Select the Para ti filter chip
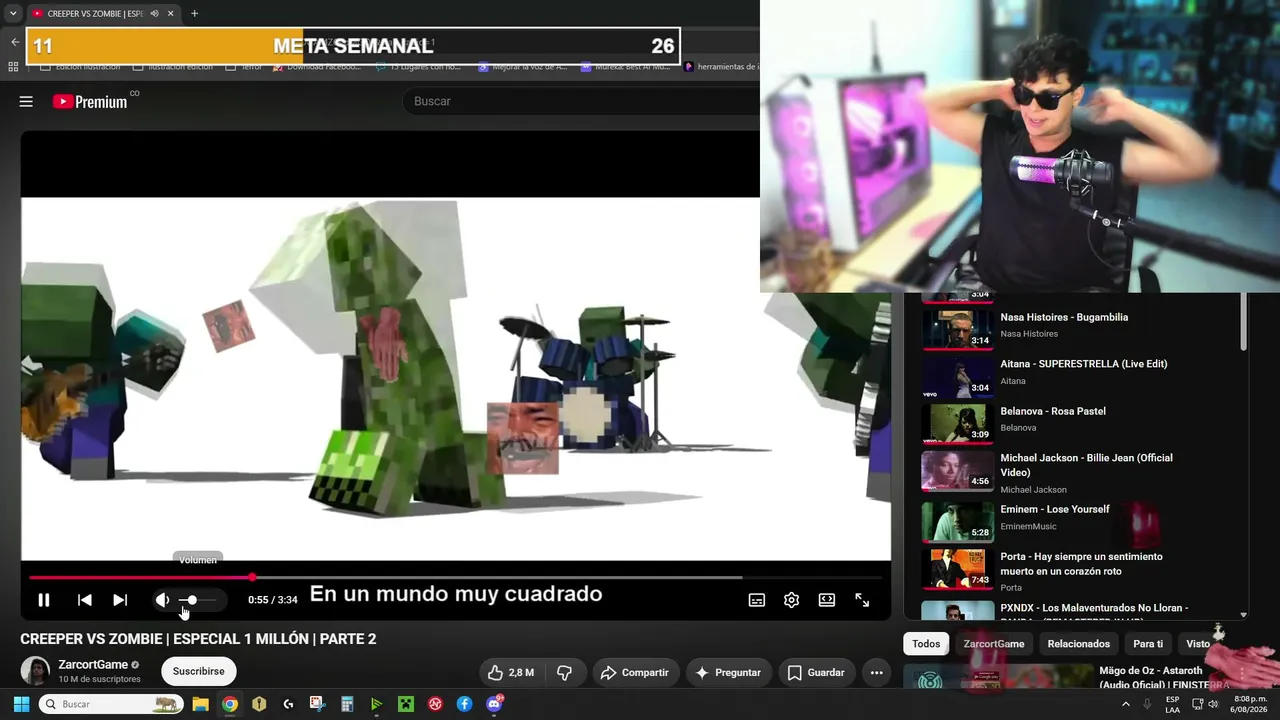 [x=1148, y=644]
